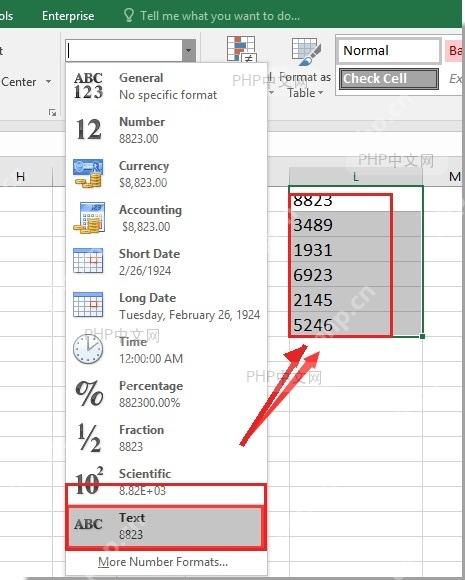This screenshot has height=580, width=465.
Task: Open the Format as Table menu
Action: coord(305,68)
